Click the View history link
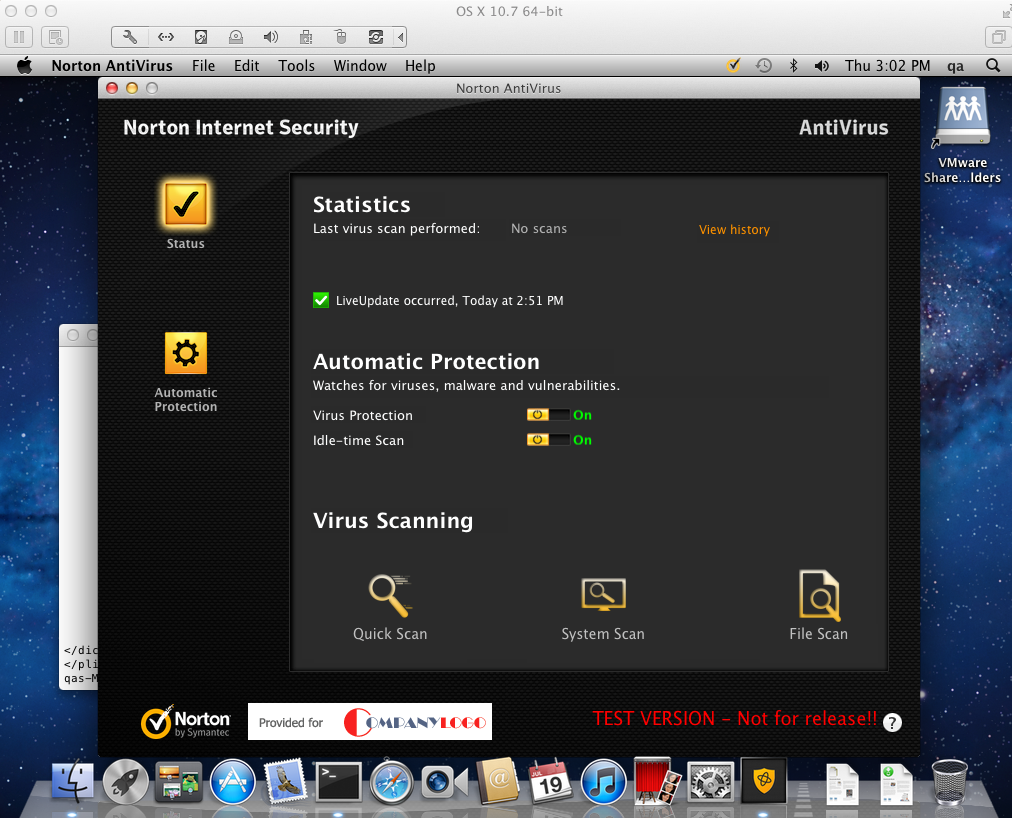Viewport: 1012px width, 818px height. (x=734, y=230)
